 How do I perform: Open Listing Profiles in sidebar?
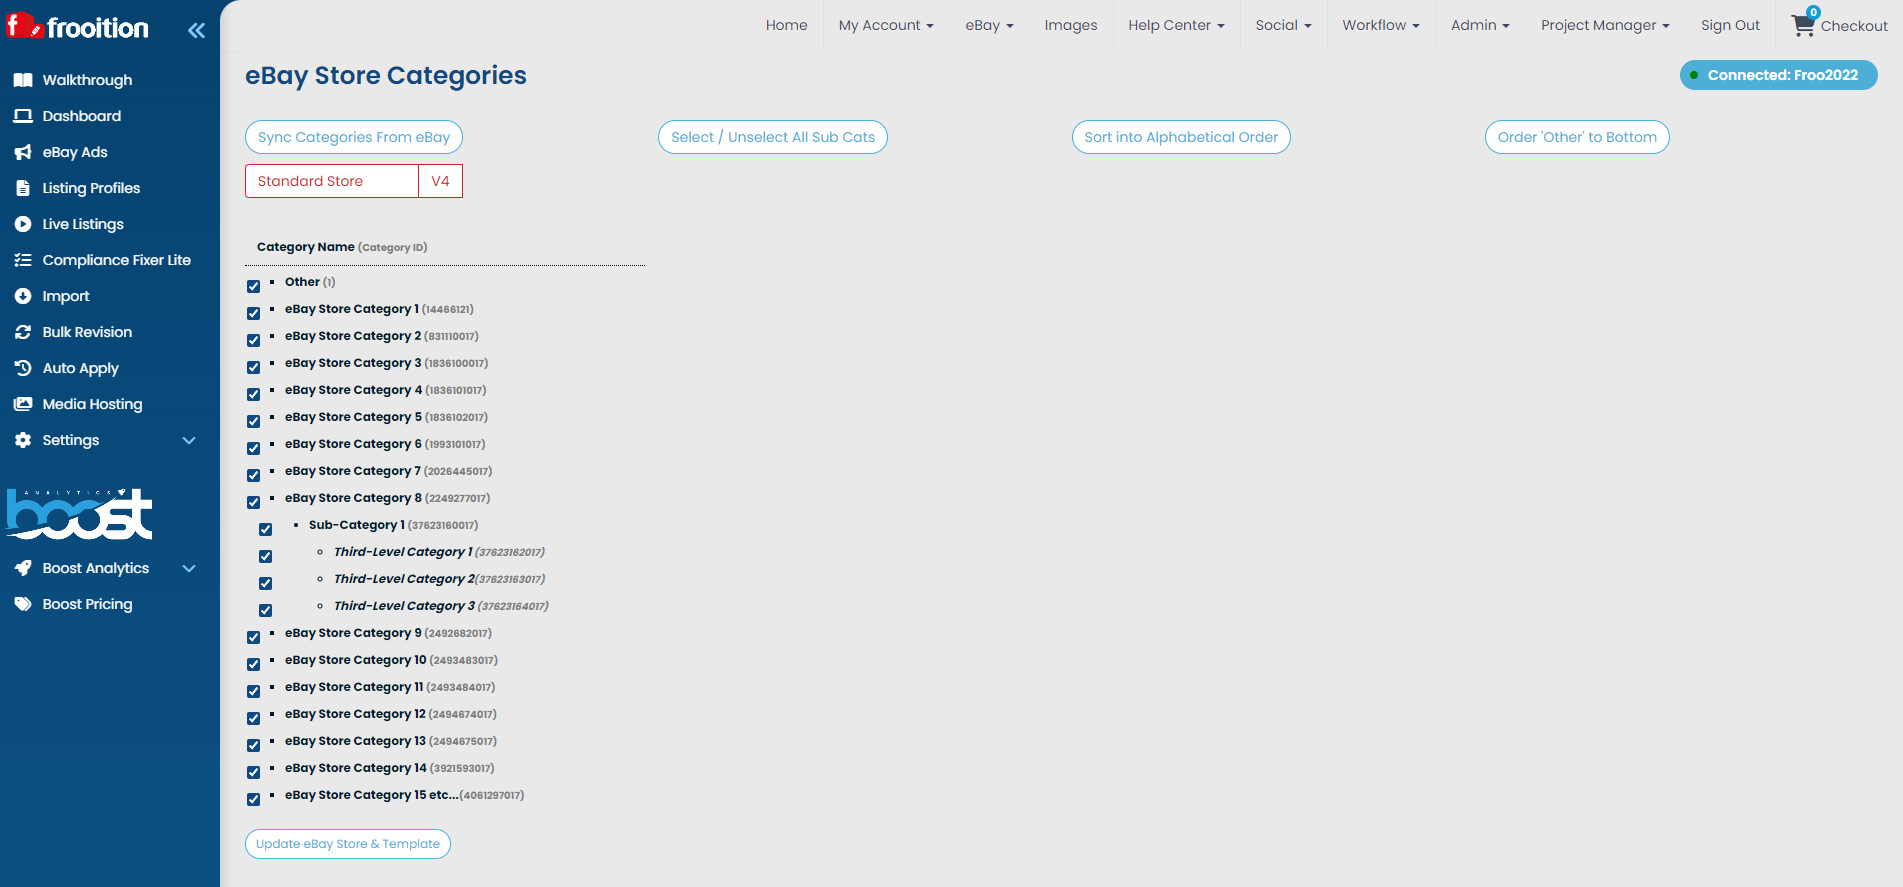(x=91, y=188)
